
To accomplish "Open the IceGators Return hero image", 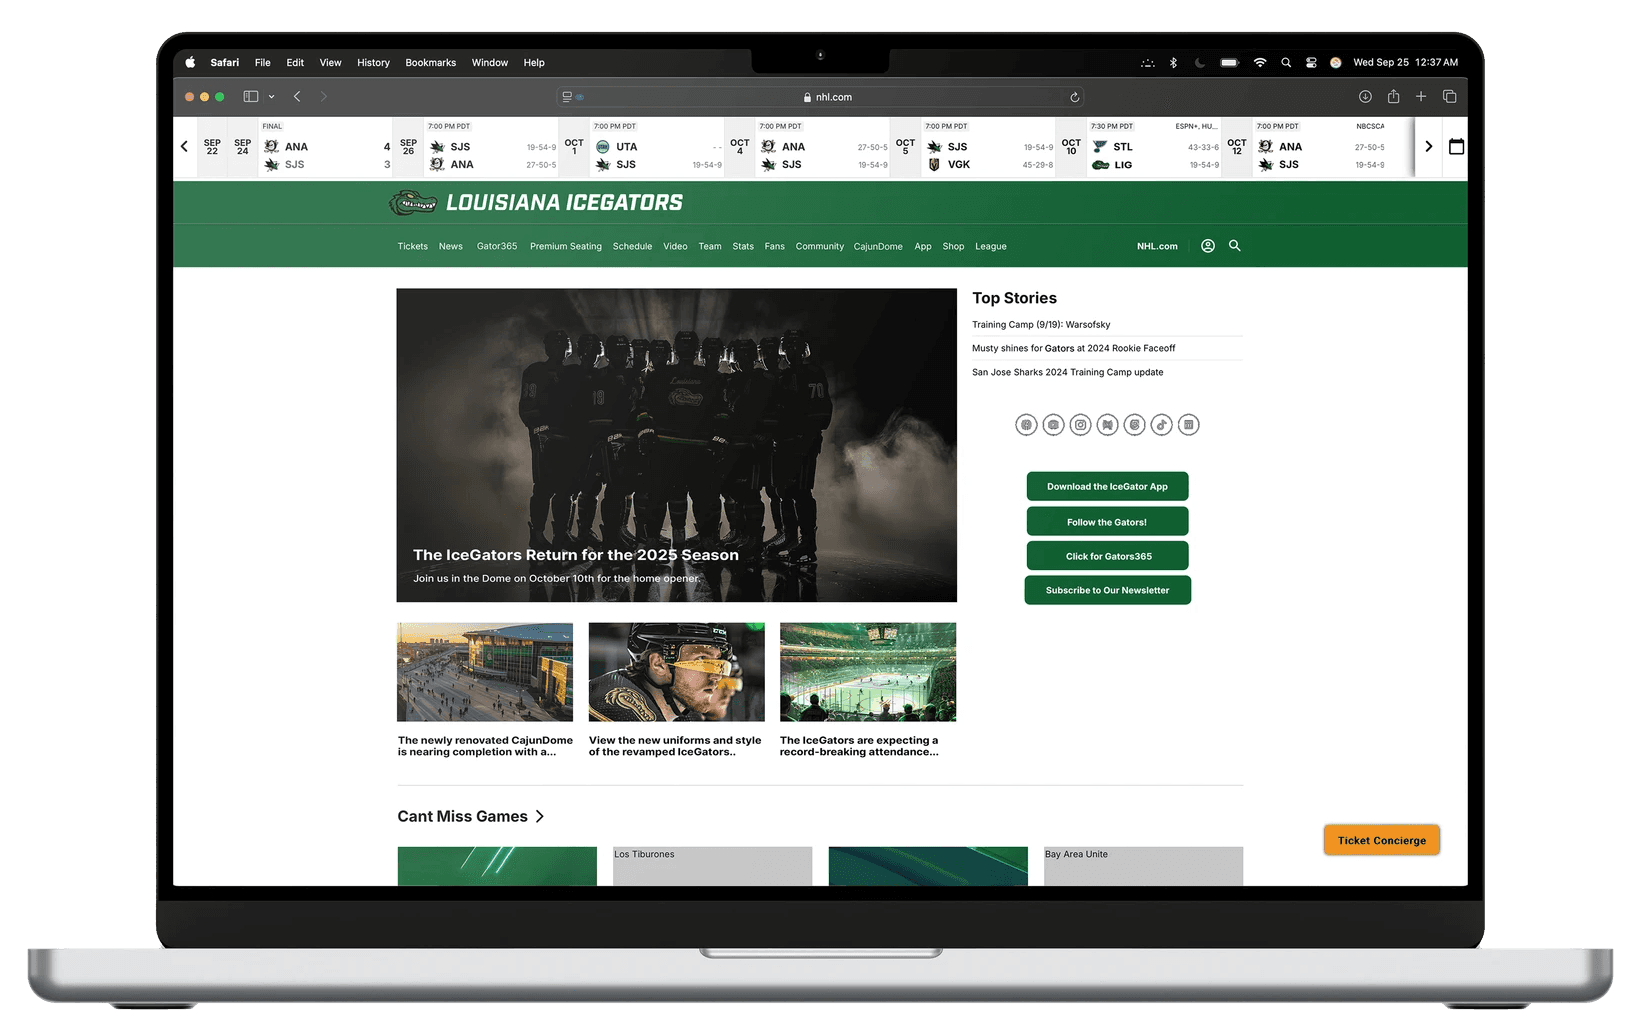I will 676,446.
